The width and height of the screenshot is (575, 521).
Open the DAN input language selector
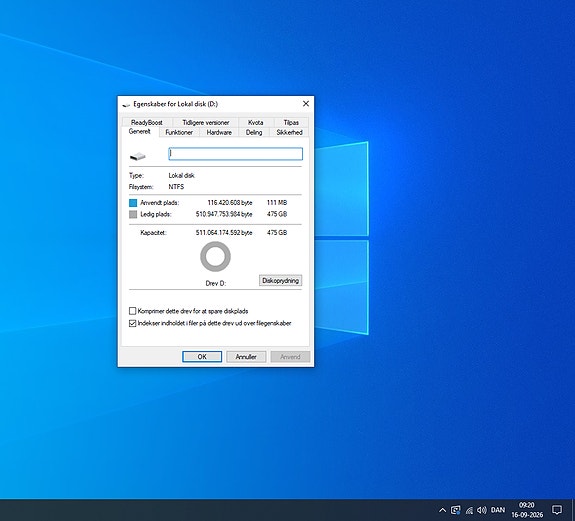497,510
